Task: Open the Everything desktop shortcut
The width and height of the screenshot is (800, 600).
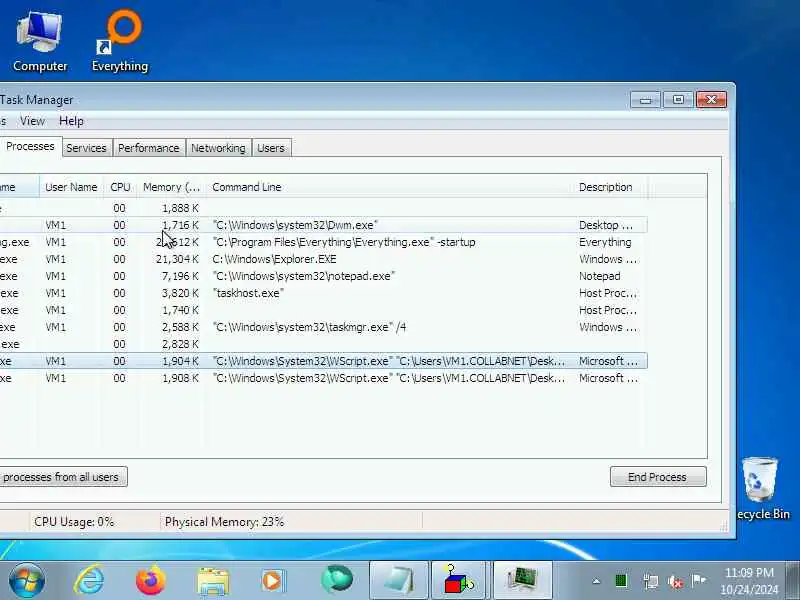Action: (x=120, y=42)
